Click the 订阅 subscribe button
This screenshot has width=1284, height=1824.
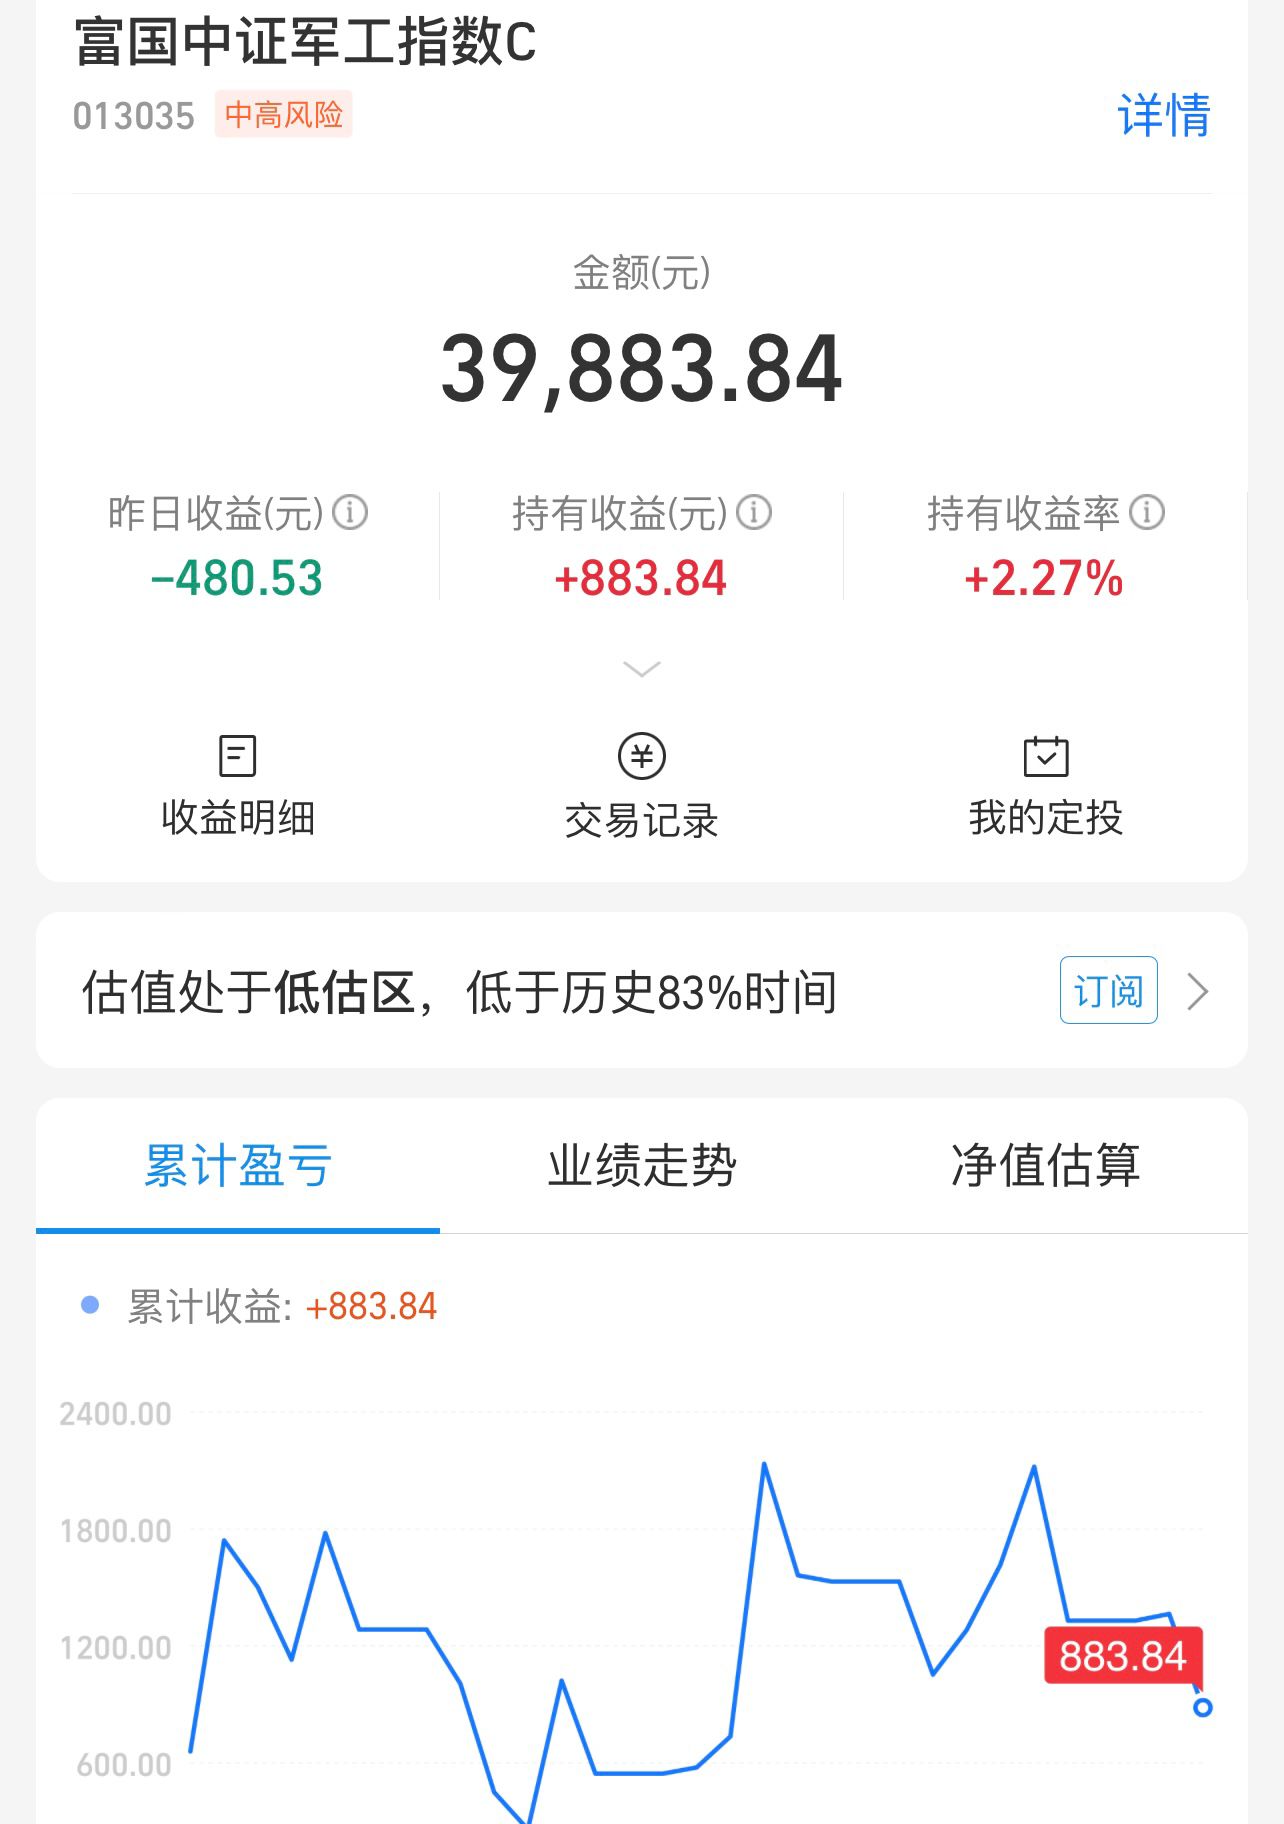pos(1109,990)
